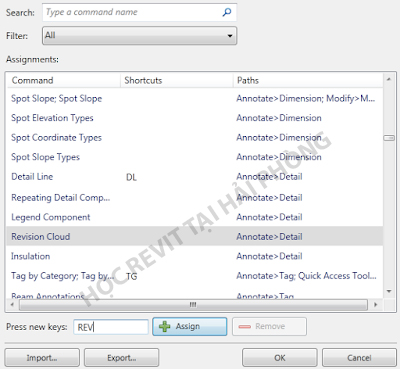Assign the REV shortcut
400x369 pixels.
click(x=189, y=326)
